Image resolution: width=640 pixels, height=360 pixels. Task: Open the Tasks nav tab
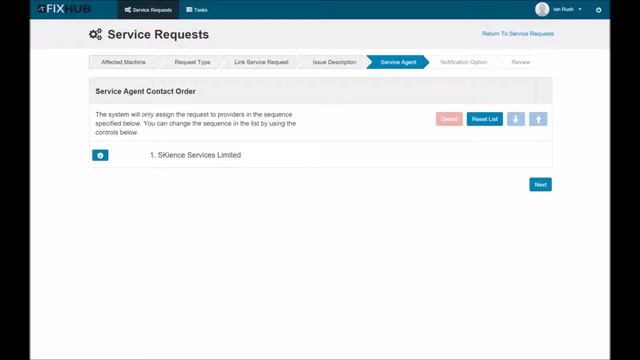197,9
